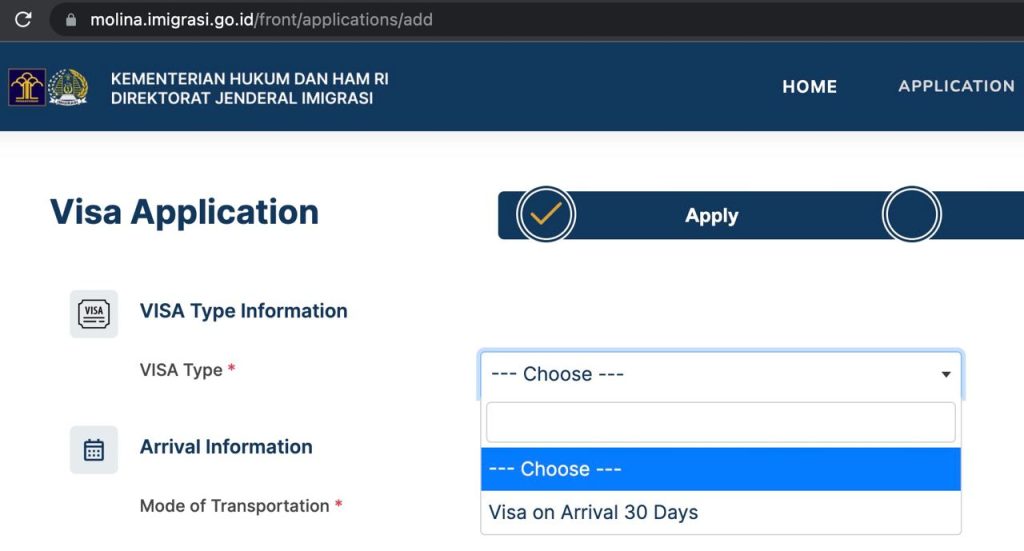
Task: Click the 'Visa Application' page heading
Action: point(184,212)
